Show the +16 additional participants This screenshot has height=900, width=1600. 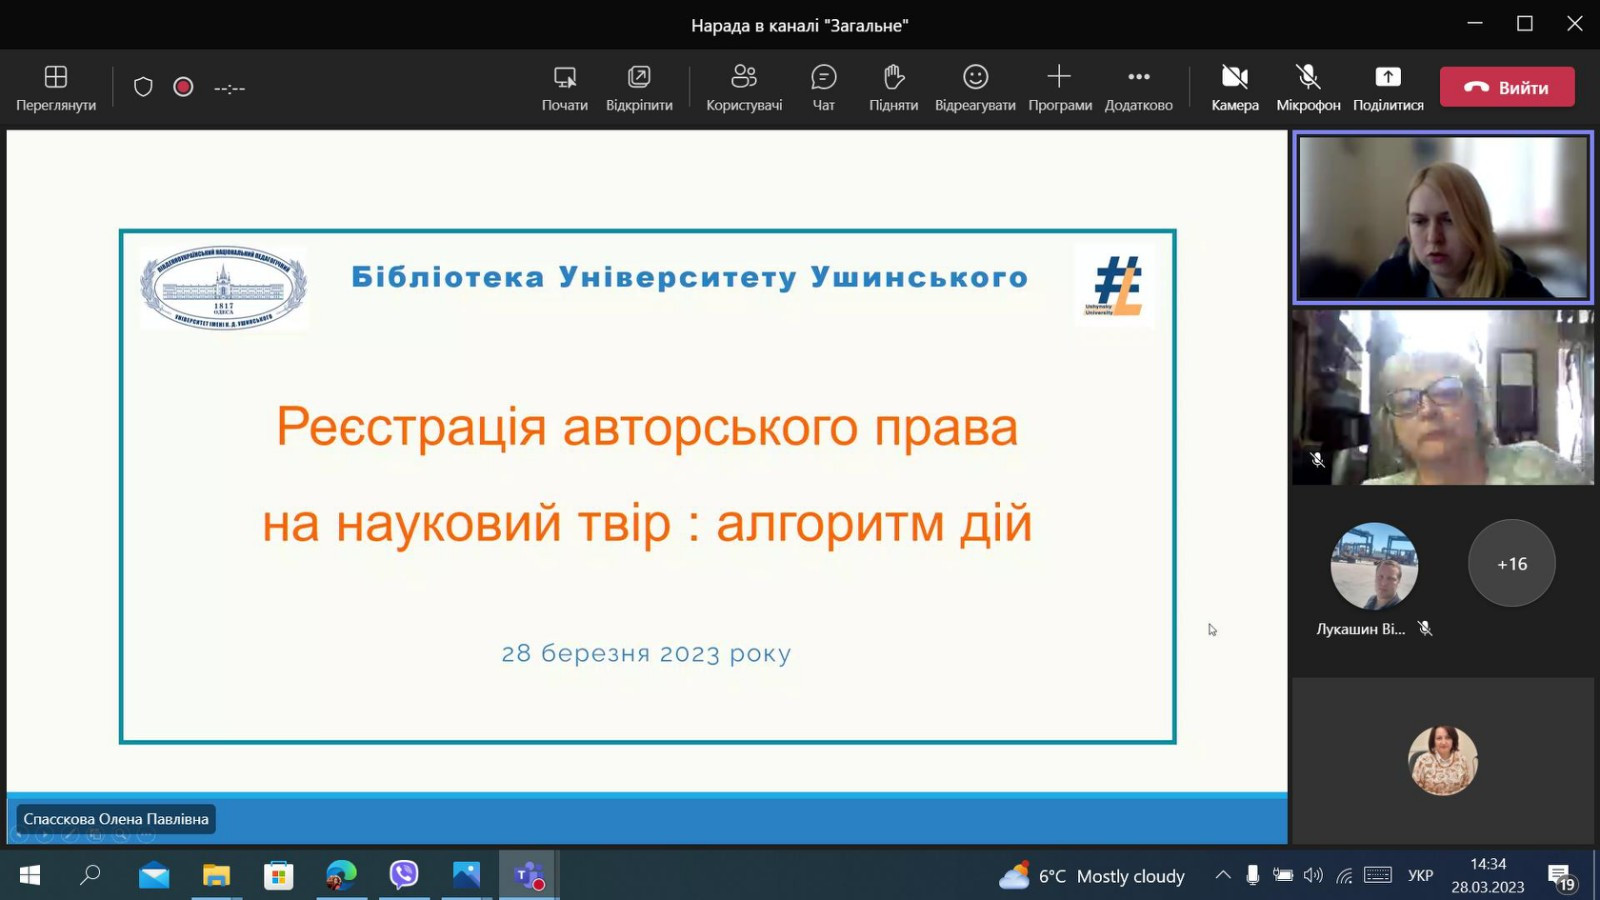(x=1512, y=563)
